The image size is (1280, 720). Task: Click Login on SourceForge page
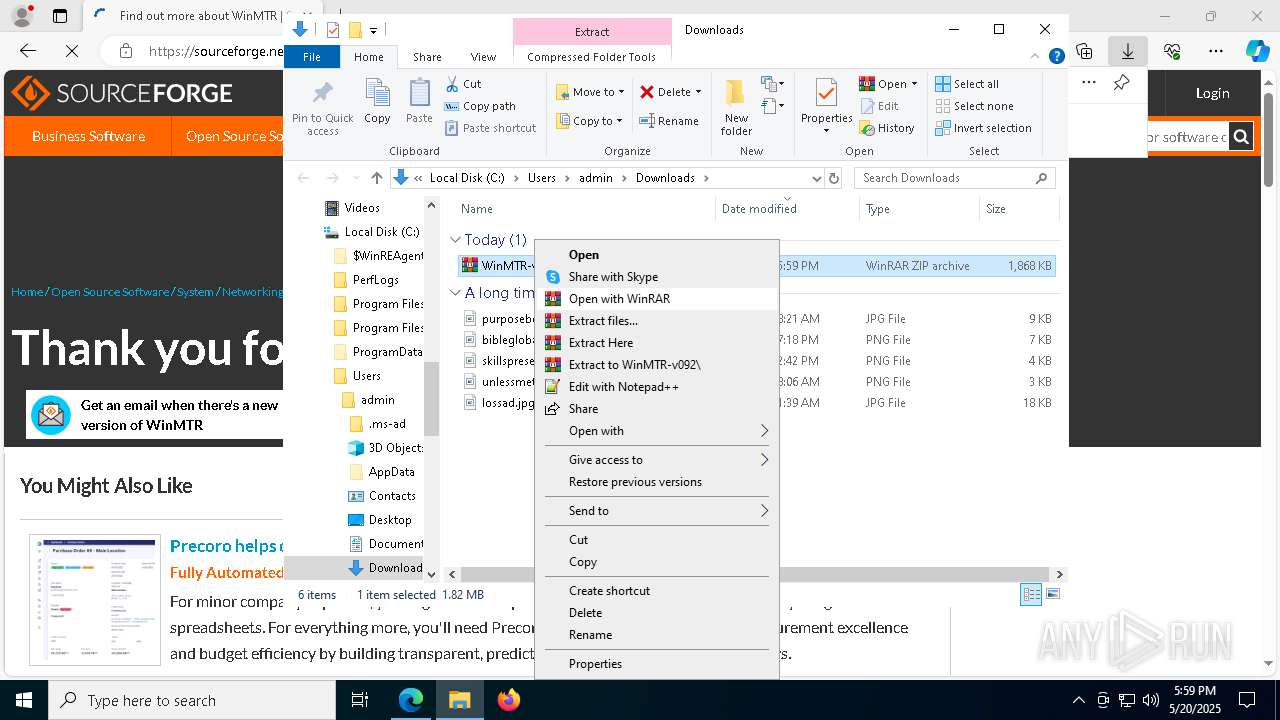point(1212,93)
